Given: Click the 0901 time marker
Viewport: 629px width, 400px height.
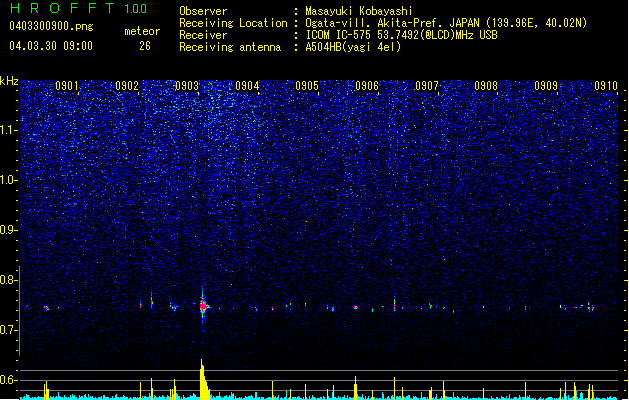Looking at the screenshot, I should click(67, 86).
